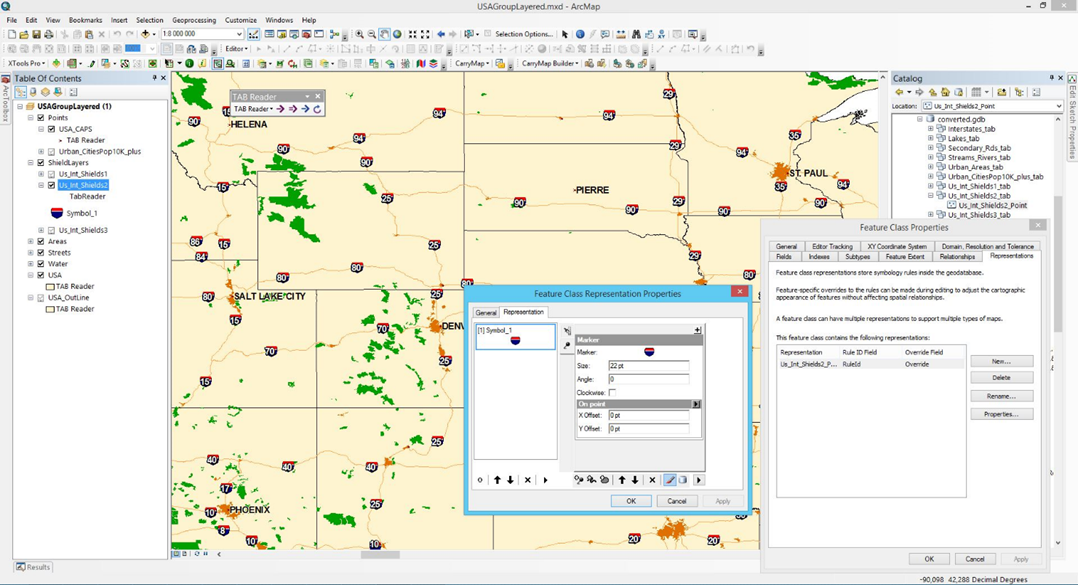The width and height of the screenshot is (1078, 585).
Task: Enable the Urban_CitiesPop10K_plus layer
Action: (x=52, y=151)
